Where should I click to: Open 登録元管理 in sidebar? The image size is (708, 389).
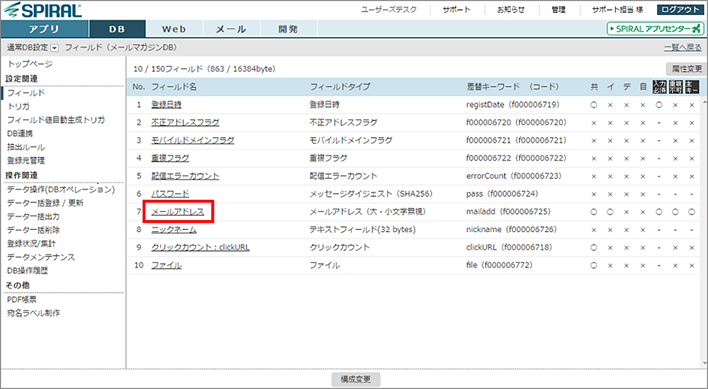tap(26, 161)
